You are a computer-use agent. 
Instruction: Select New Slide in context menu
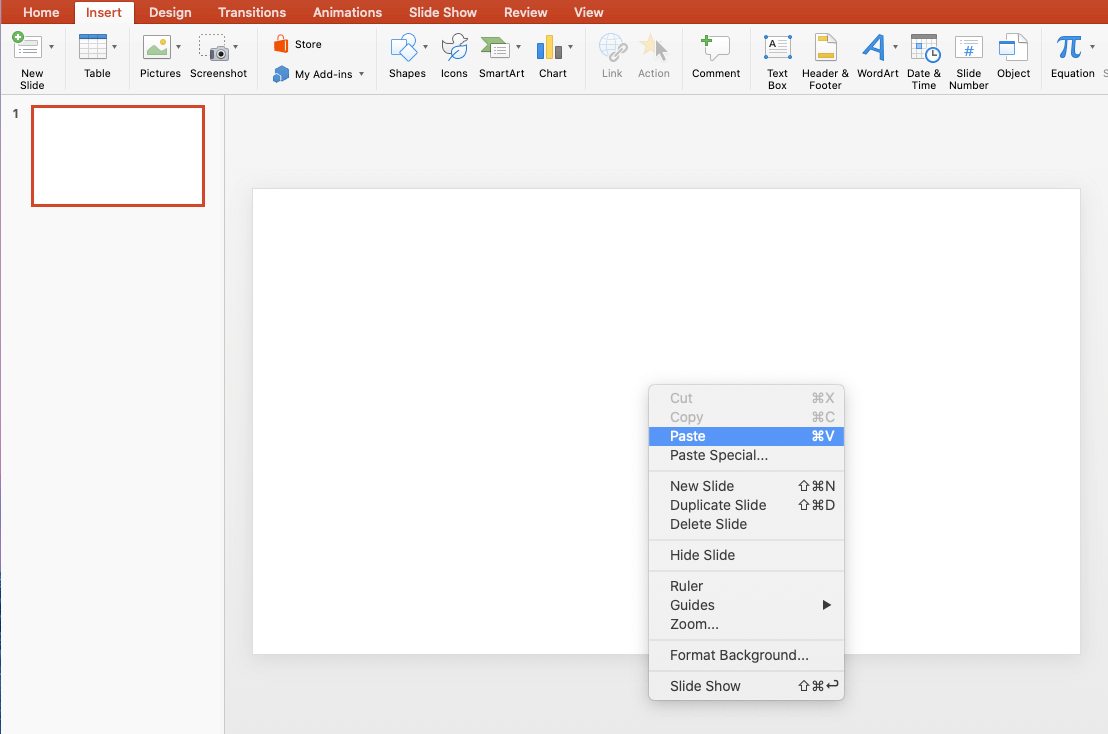[746, 486]
